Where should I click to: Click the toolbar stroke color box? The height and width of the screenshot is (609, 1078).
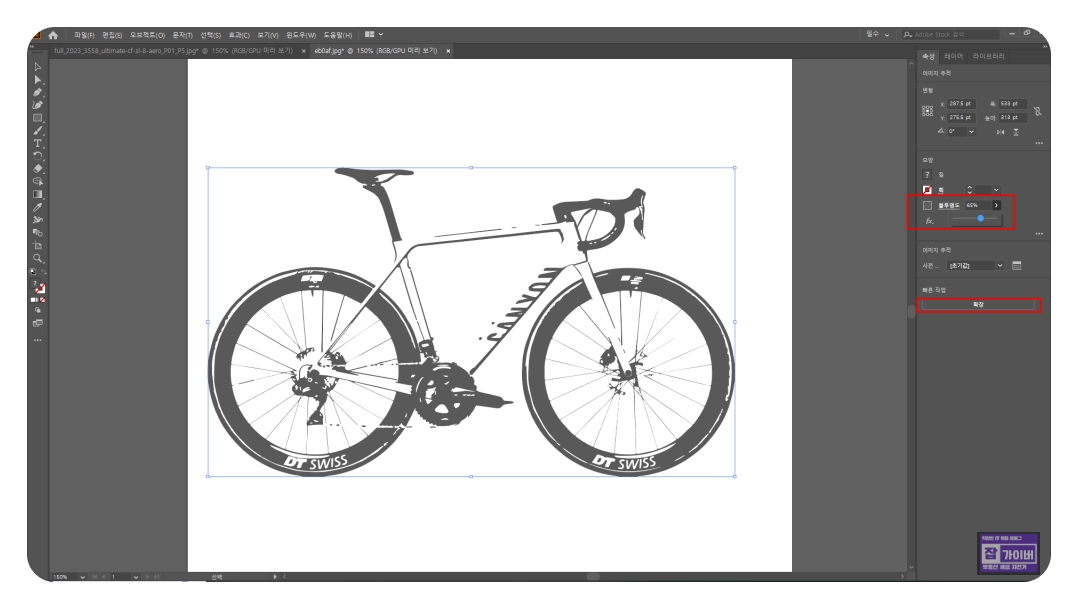pos(41,289)
